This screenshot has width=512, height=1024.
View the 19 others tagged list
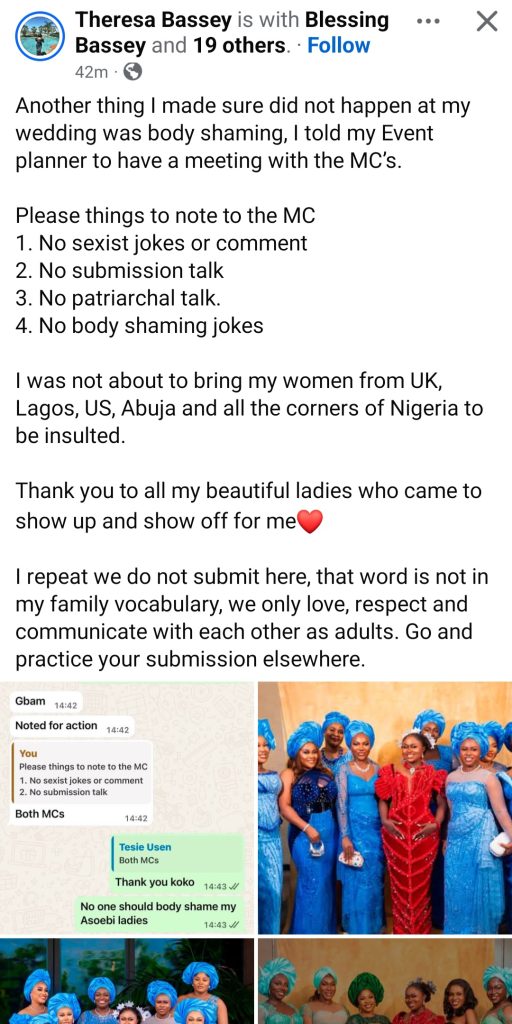(238, 46)
